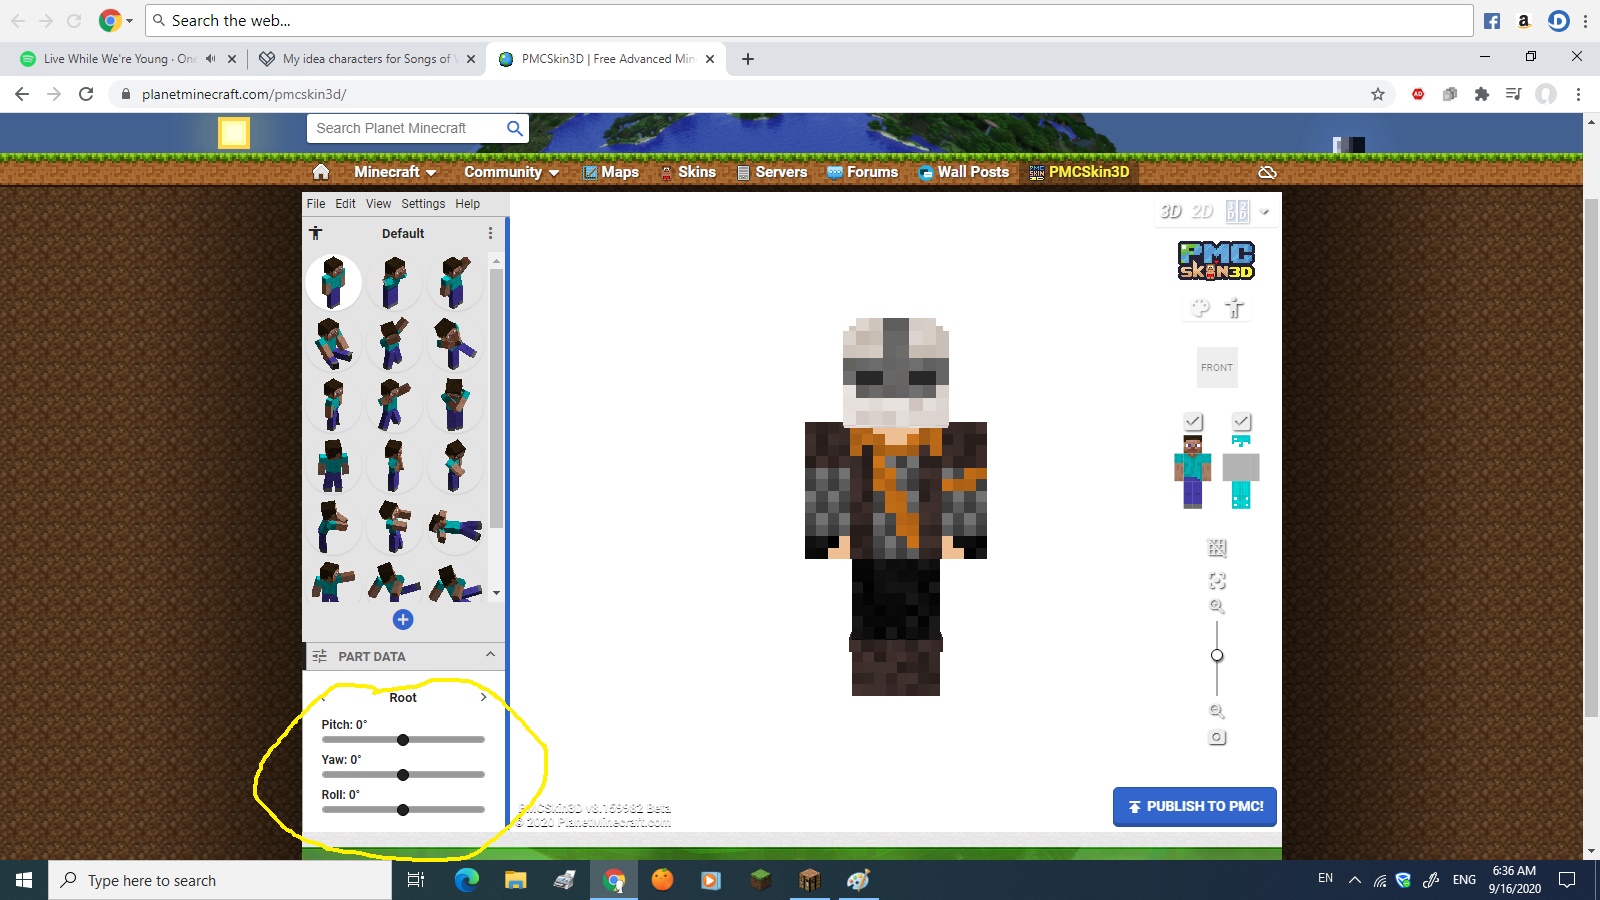Open the Maps nav link
This screenshot has width=1600, height=900.
[611, 172]
